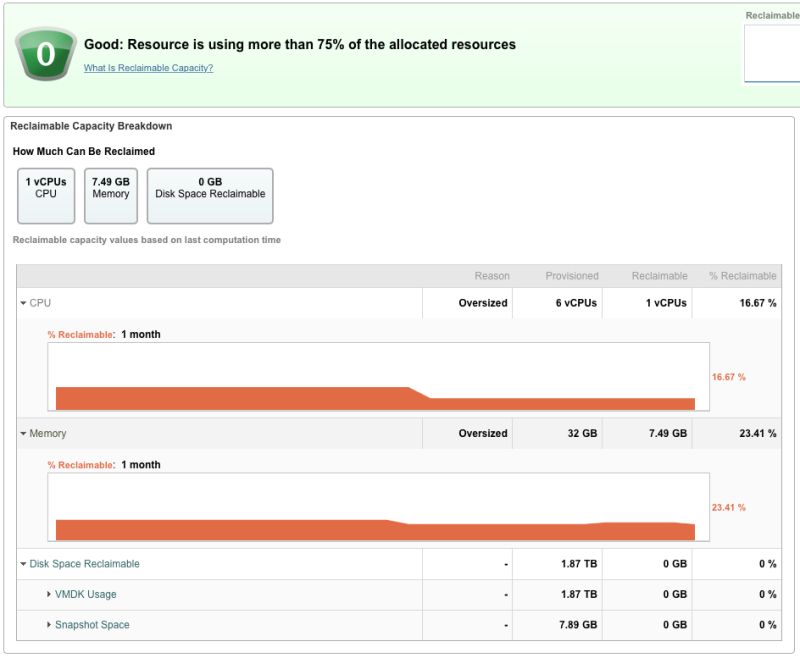Sort by the Reason column header

tap(494, 275)
